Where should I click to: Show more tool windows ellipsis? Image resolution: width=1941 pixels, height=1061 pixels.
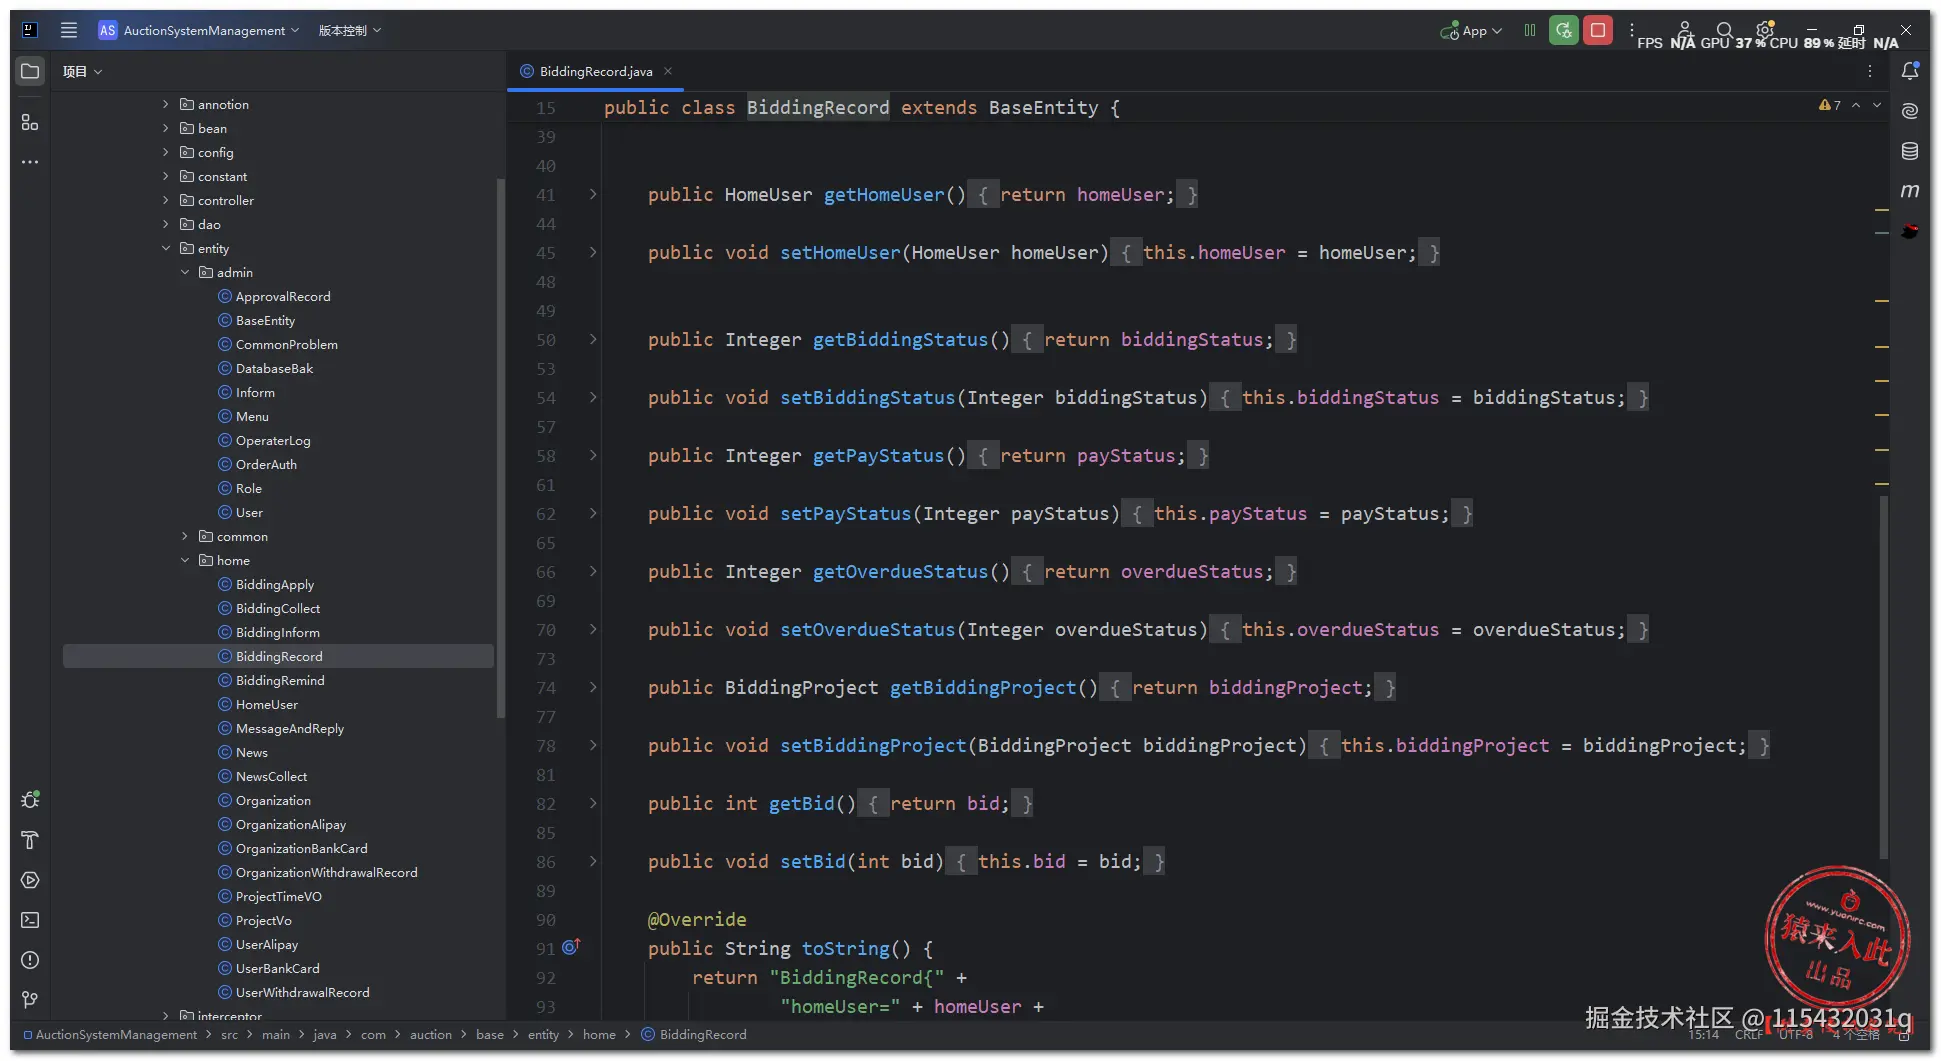(30, 162)
